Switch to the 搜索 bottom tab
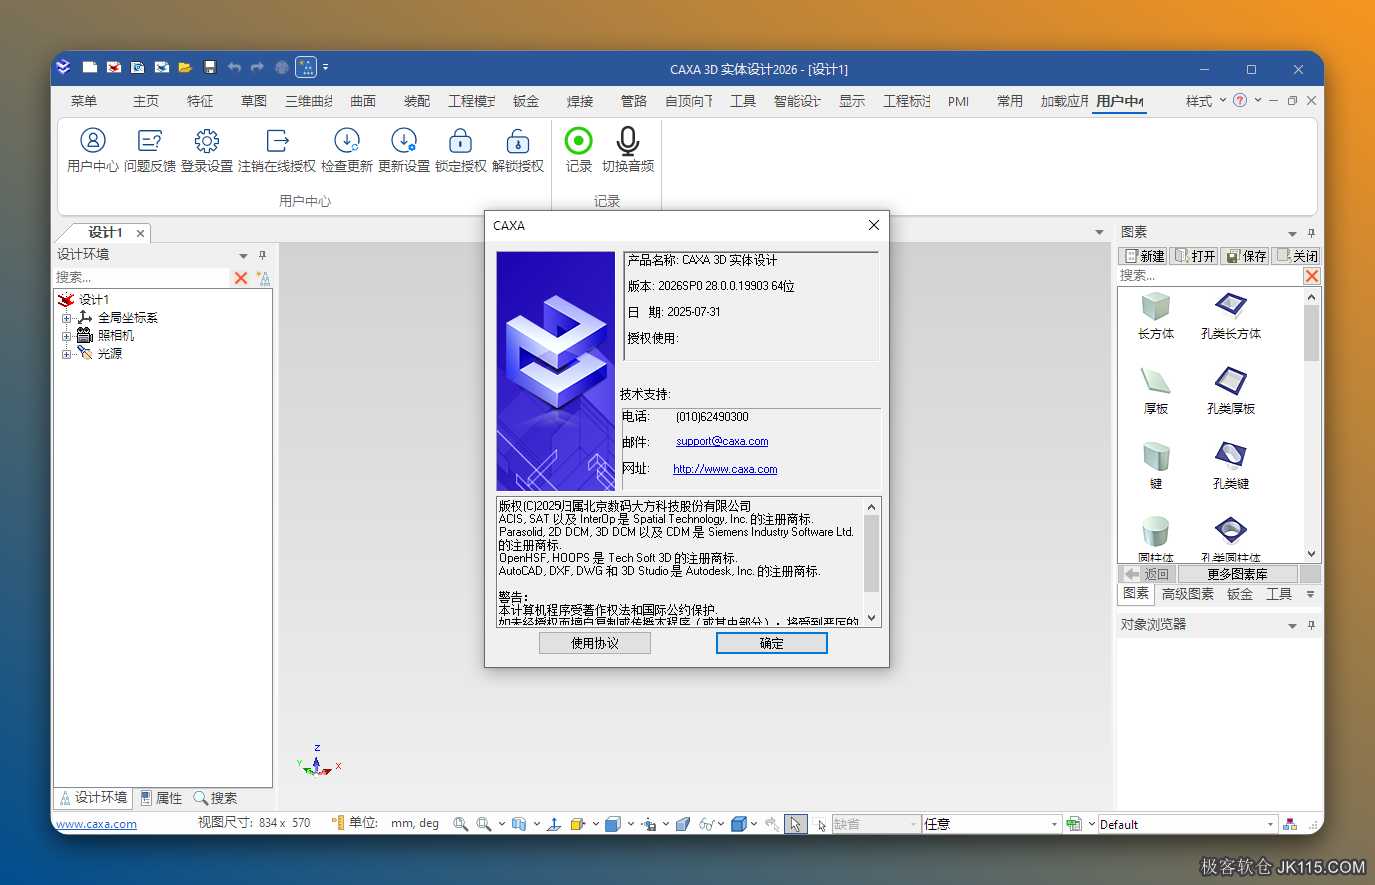 [x=216, y=798]
